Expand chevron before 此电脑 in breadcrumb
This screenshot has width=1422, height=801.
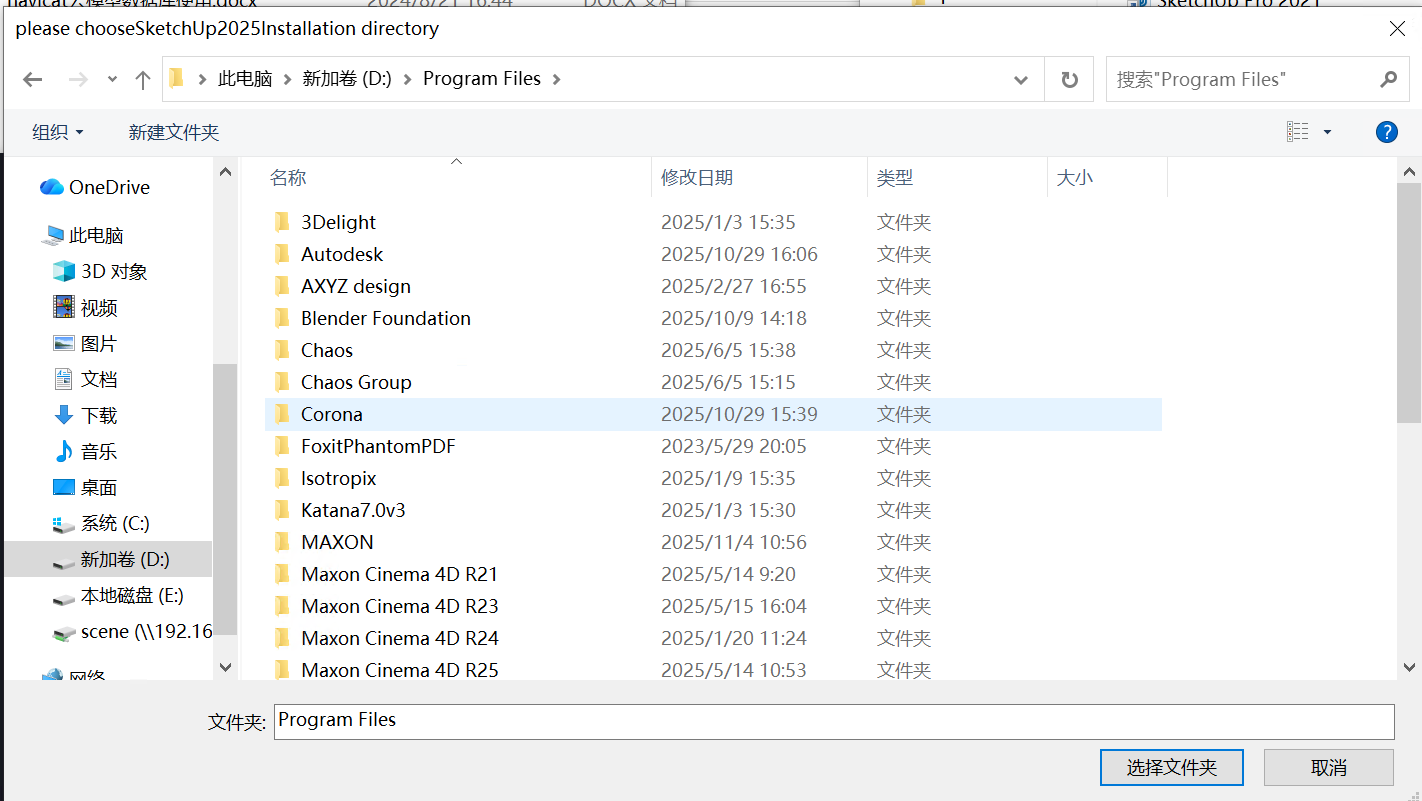203,79
